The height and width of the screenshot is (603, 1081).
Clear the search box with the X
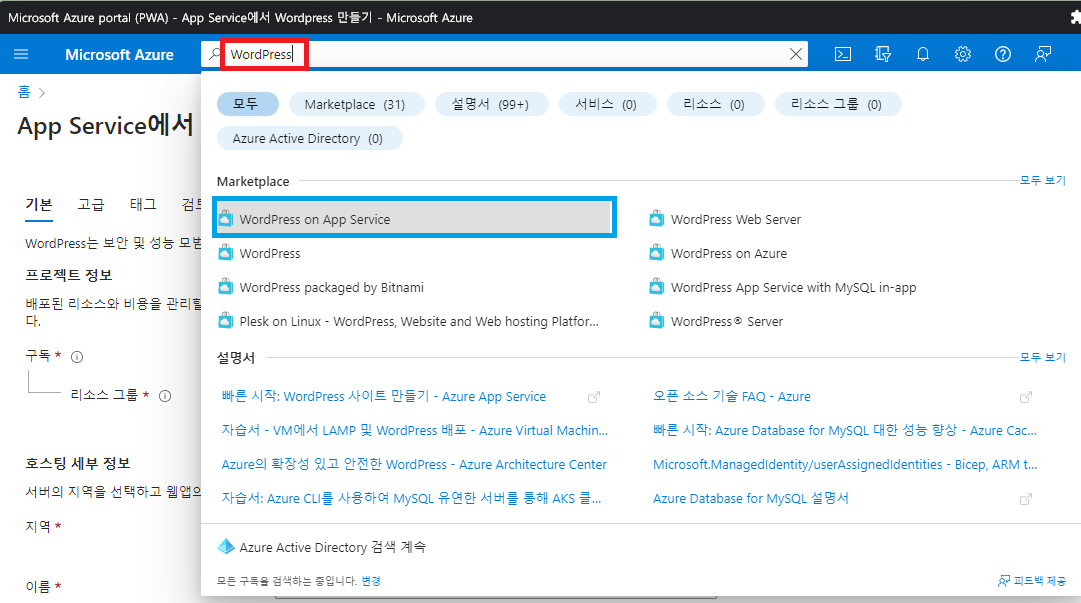pos(796,54)
